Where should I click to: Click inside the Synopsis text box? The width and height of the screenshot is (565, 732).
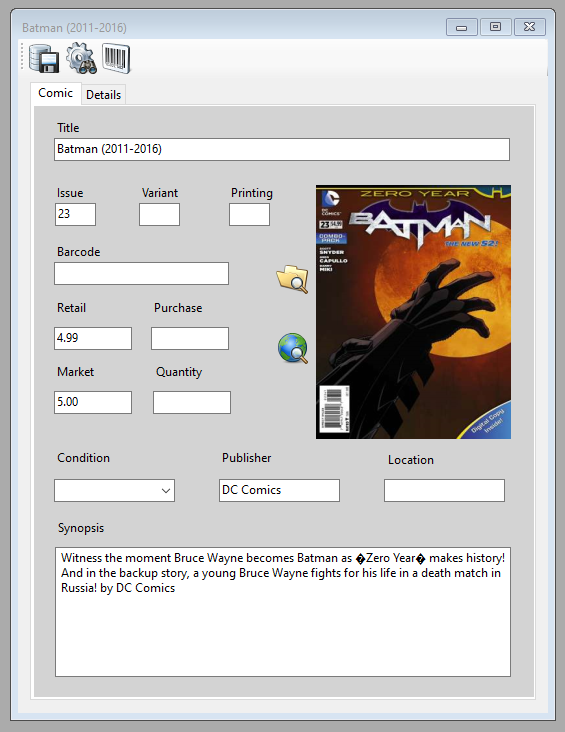pyautogui.click(x=283, y=612)
